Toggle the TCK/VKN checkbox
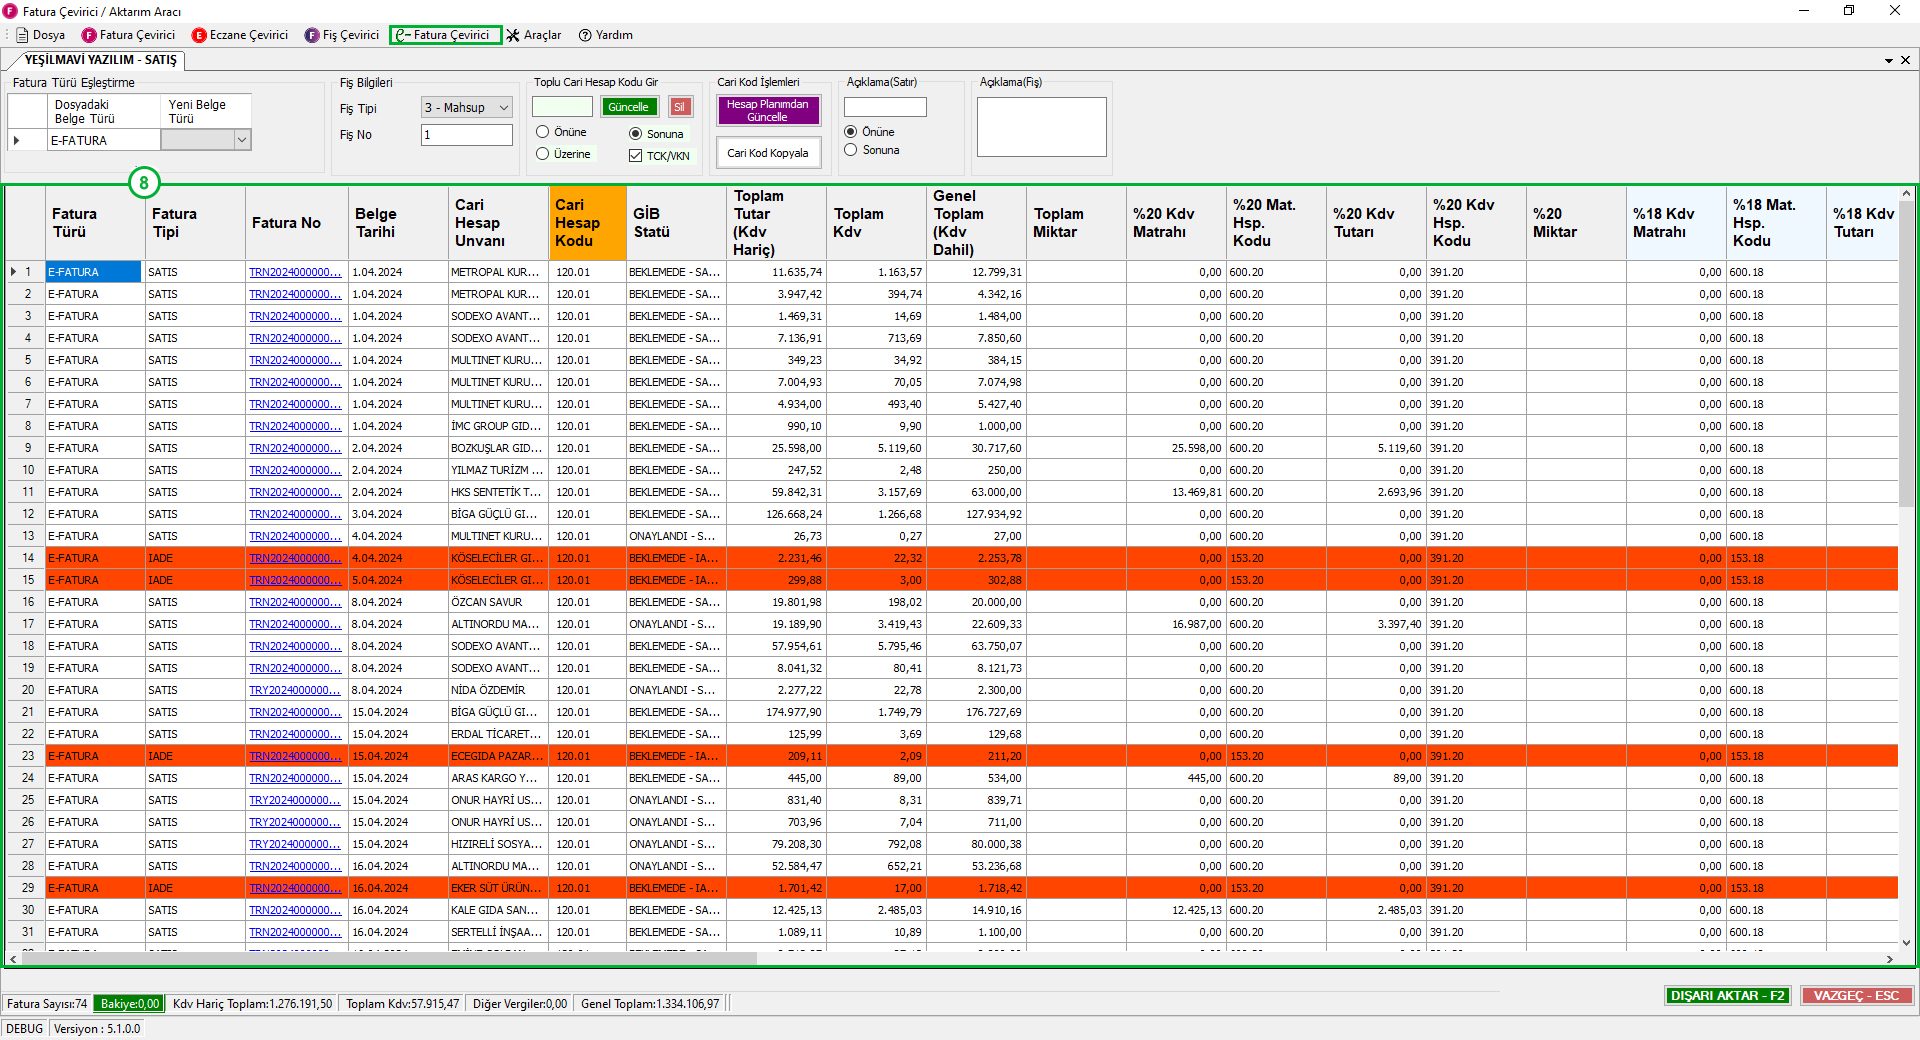Viewport: 1920px width, 1040px height. pos(635,156)
